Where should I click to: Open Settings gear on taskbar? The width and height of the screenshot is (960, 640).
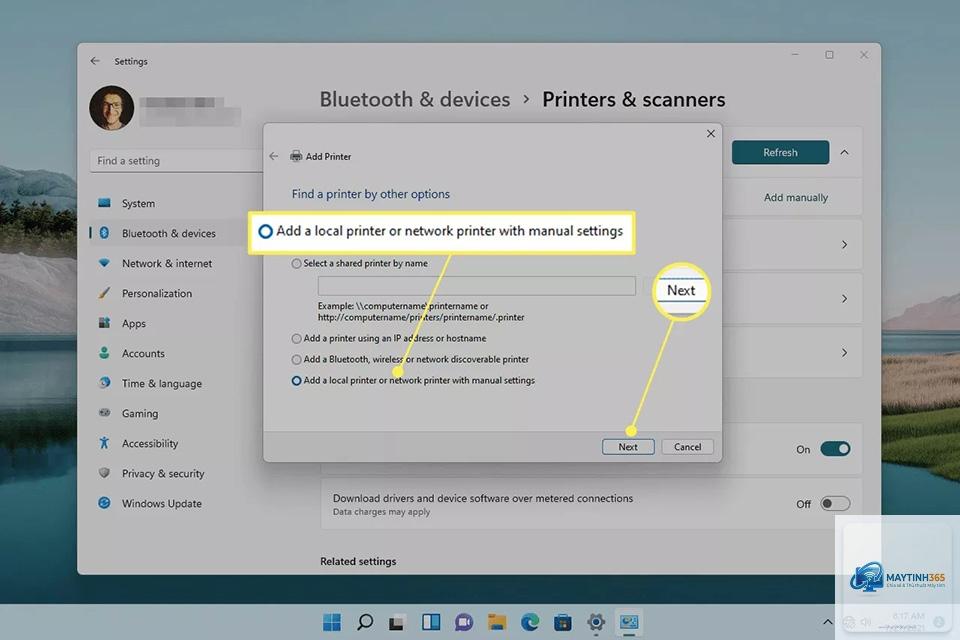click(x=596, y=622)
